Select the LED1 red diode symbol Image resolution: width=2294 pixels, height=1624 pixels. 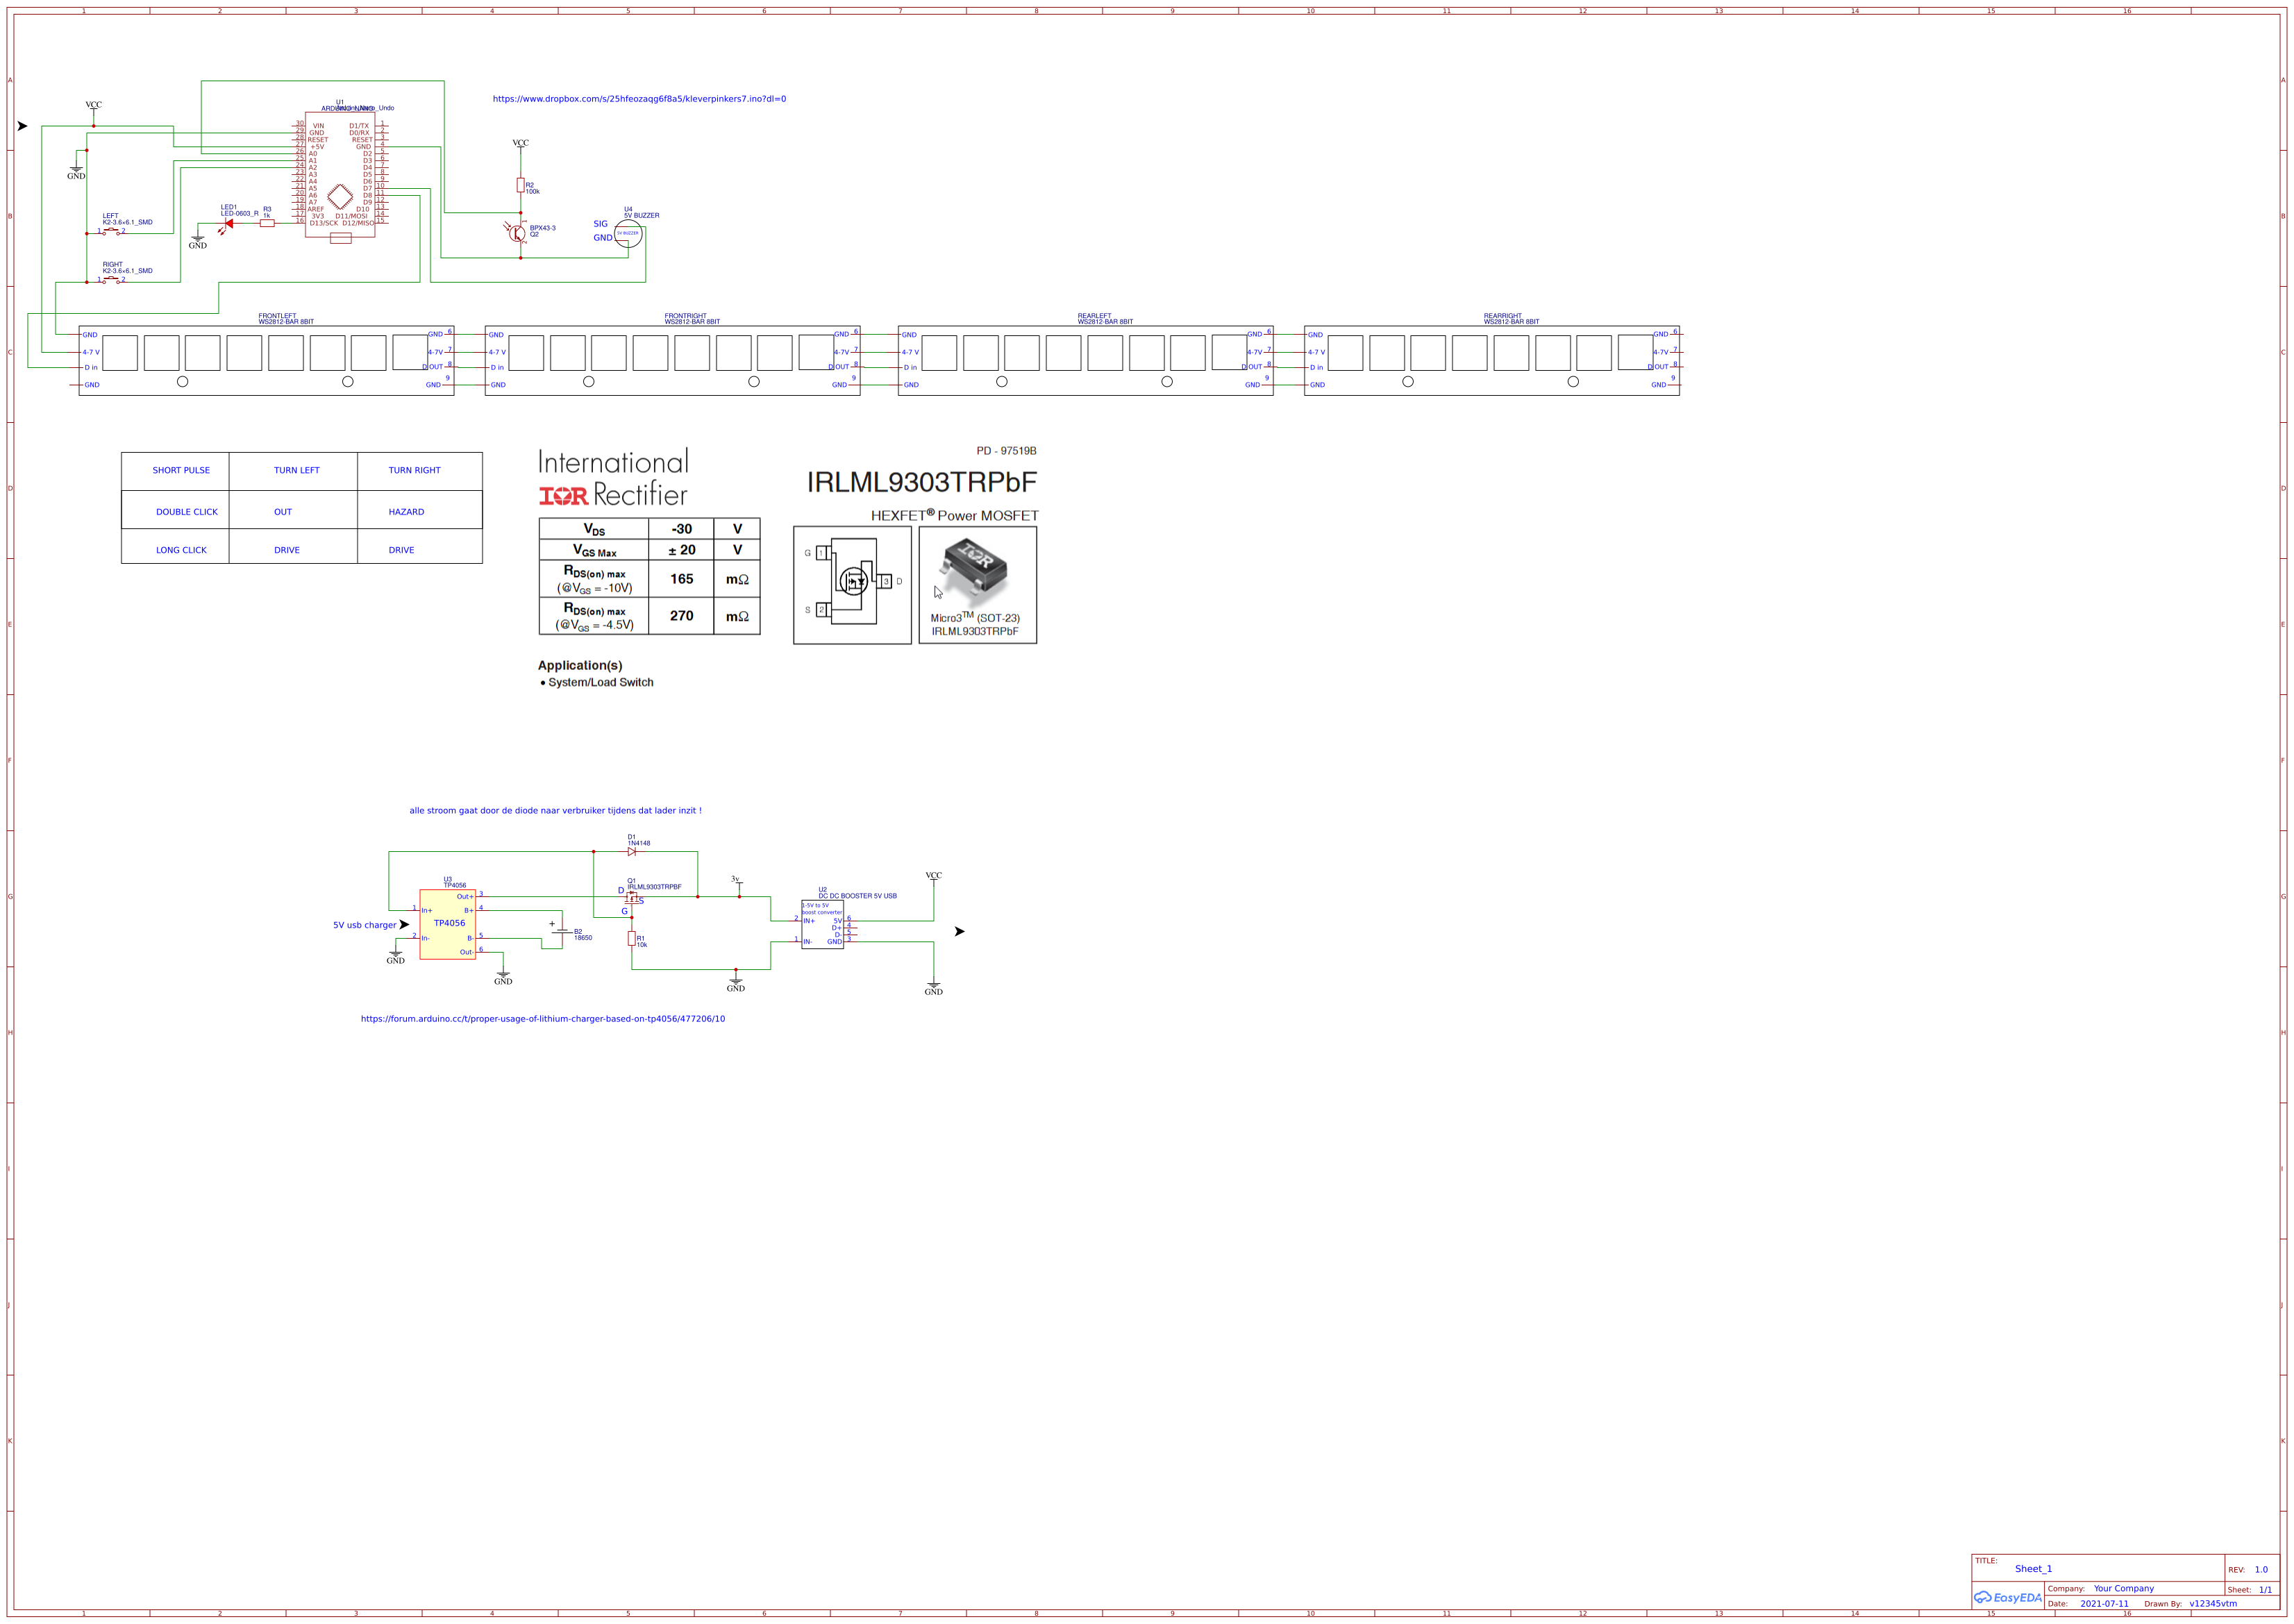[228, 224]
